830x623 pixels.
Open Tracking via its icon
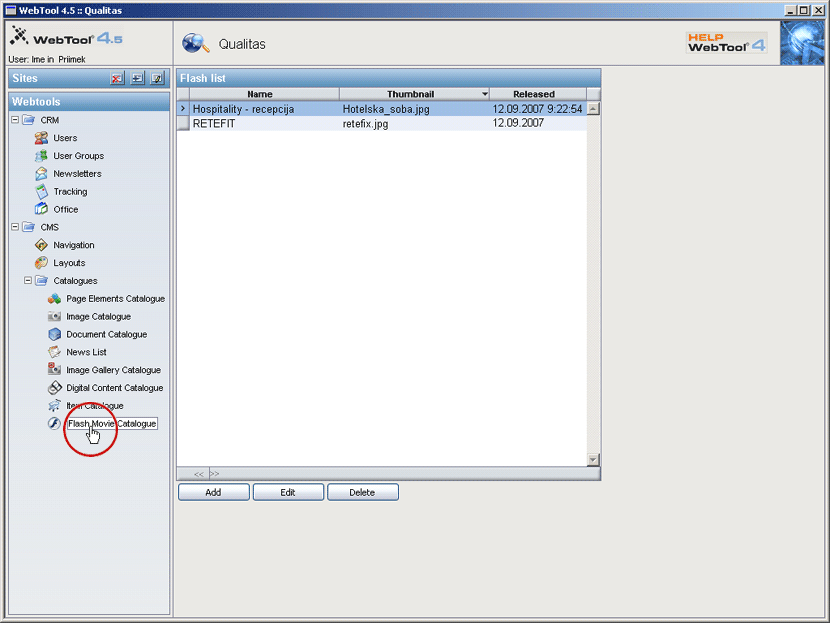[x=41, y=192]
